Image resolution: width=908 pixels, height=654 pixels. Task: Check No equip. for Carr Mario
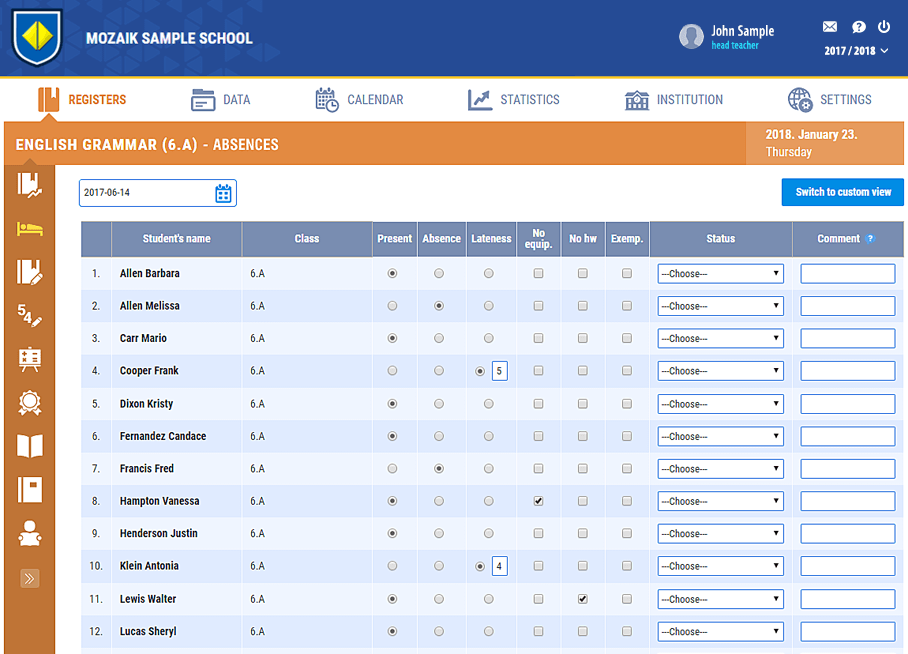(x=539, y=339)
